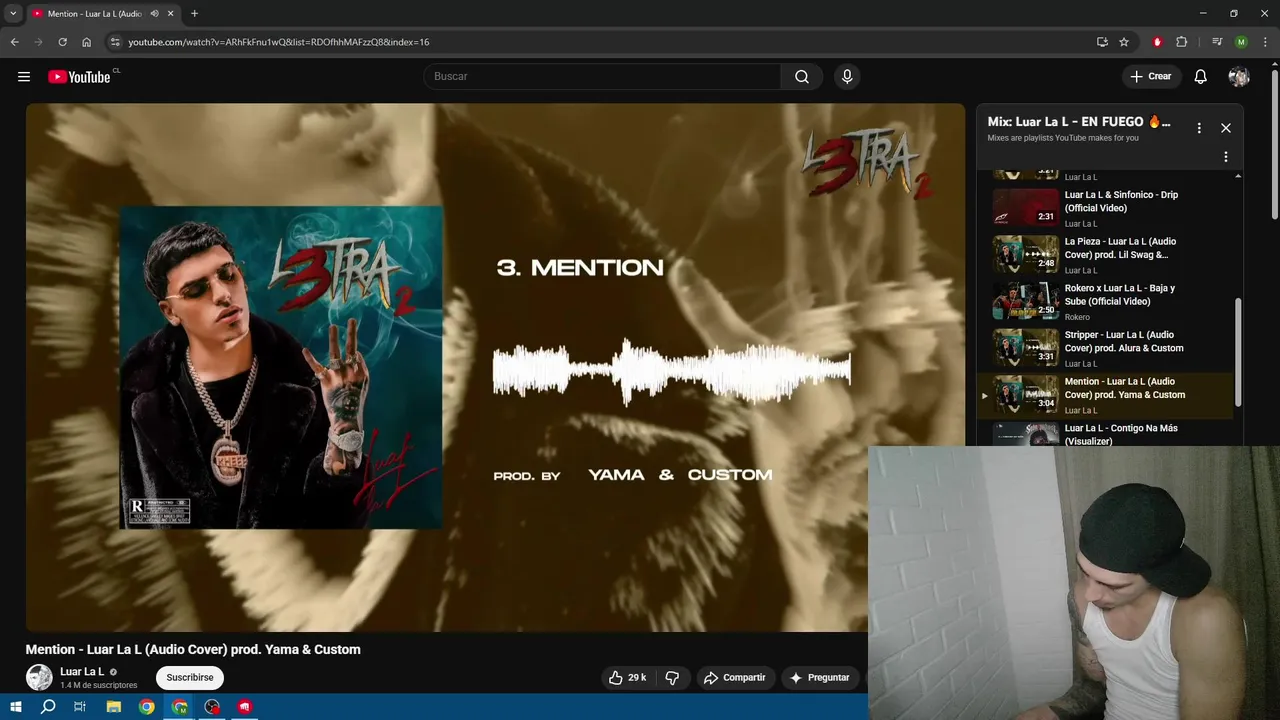Click the search magnifier button
Viewport: 1280px width, 720px height.
(802, 77)
